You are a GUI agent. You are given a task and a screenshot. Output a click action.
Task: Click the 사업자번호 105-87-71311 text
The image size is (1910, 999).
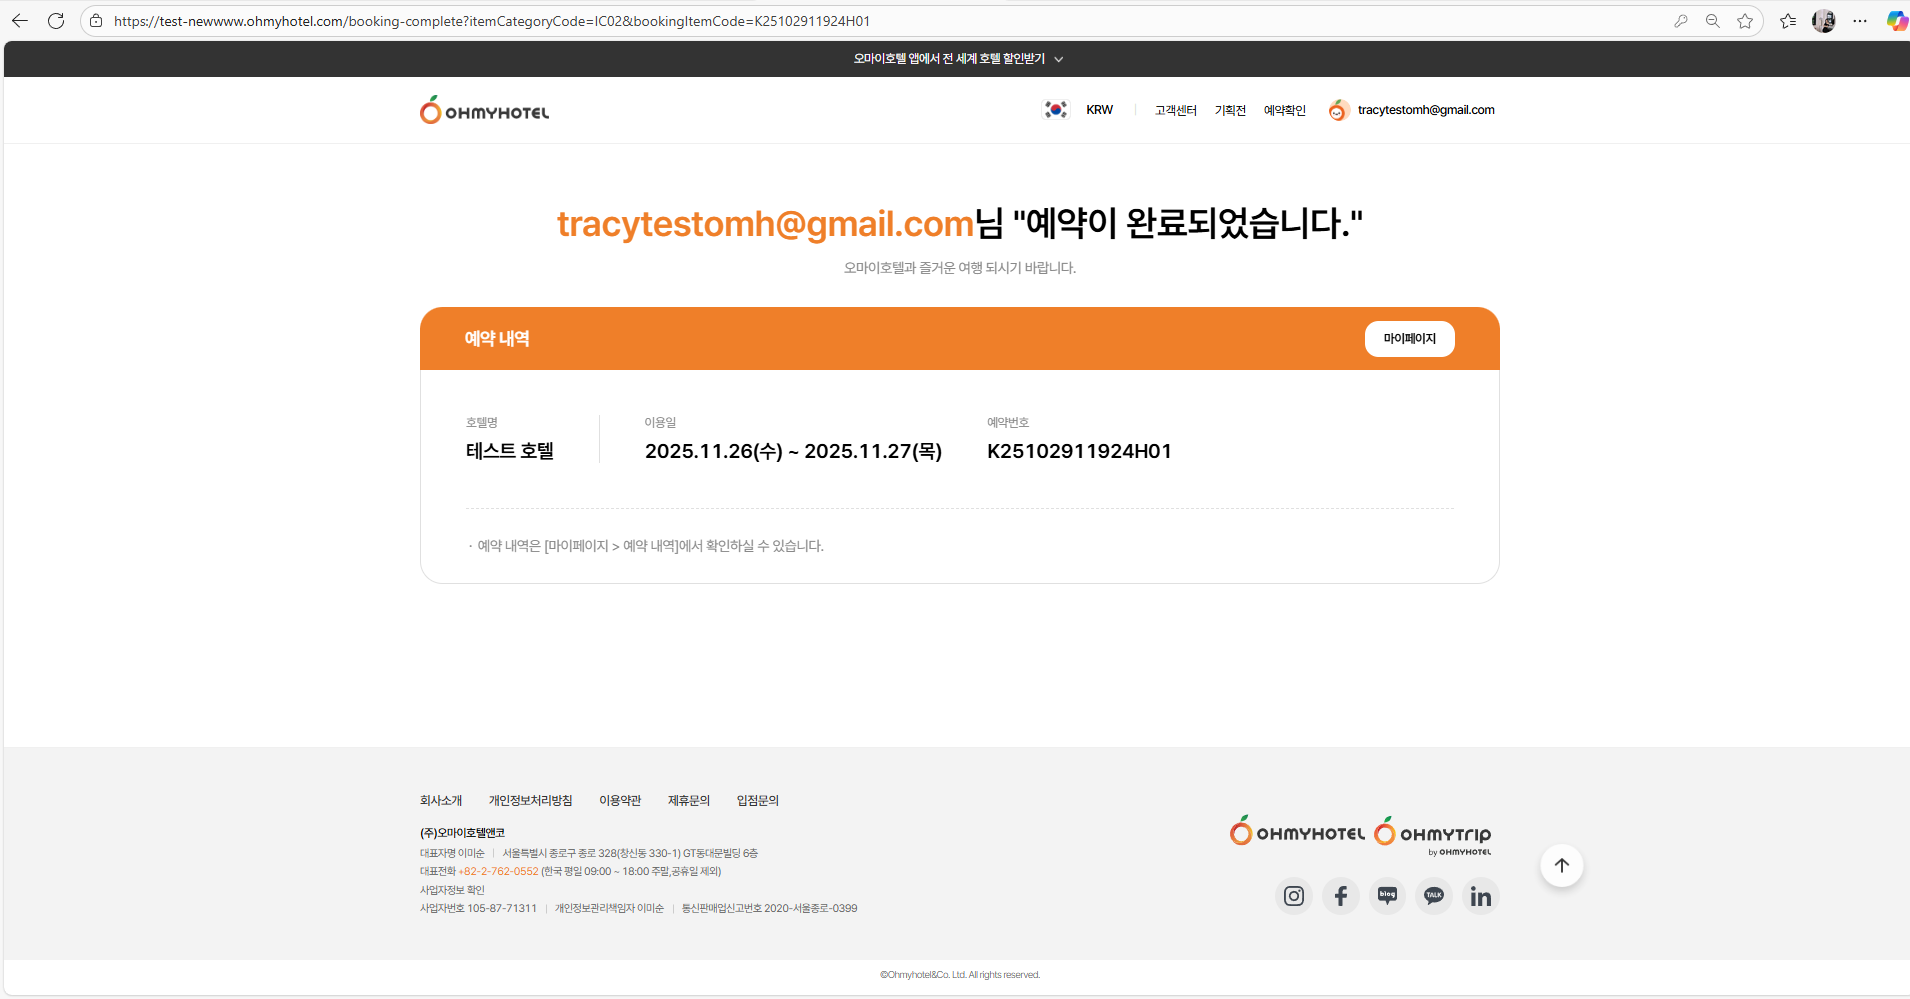pos(478,908)
